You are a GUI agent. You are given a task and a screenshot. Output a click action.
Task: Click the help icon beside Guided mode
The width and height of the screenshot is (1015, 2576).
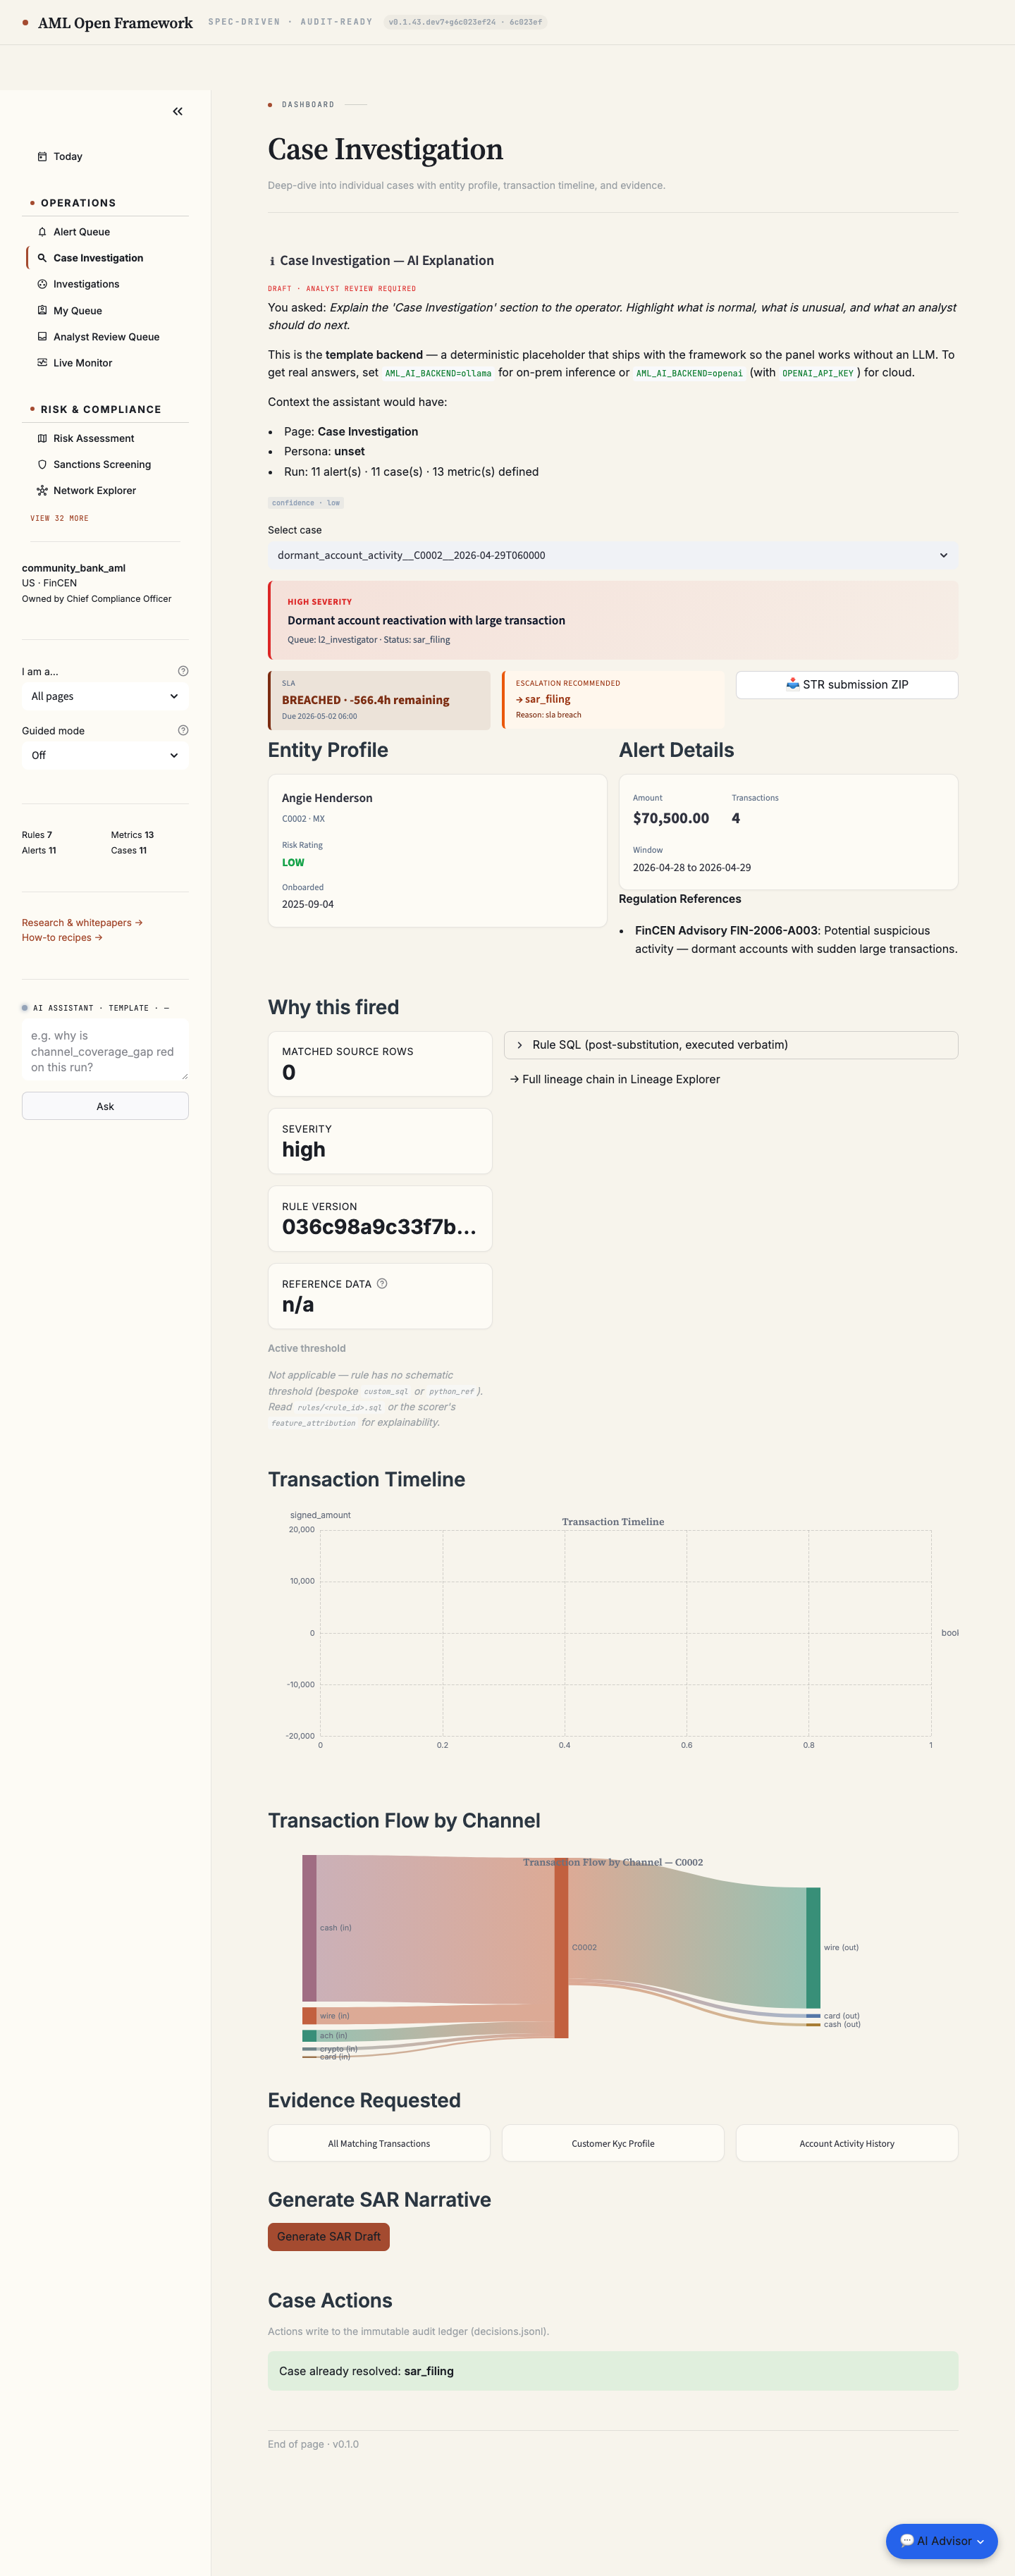pos(183,730)
